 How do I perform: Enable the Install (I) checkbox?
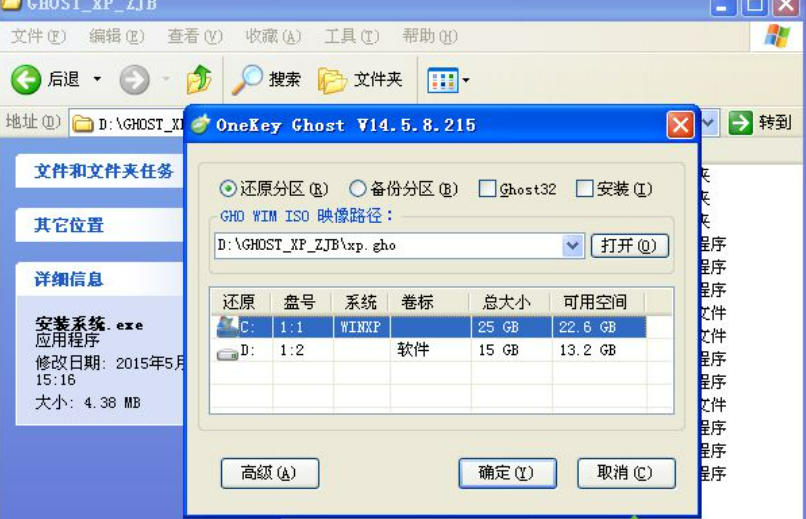tap(584, 189)
